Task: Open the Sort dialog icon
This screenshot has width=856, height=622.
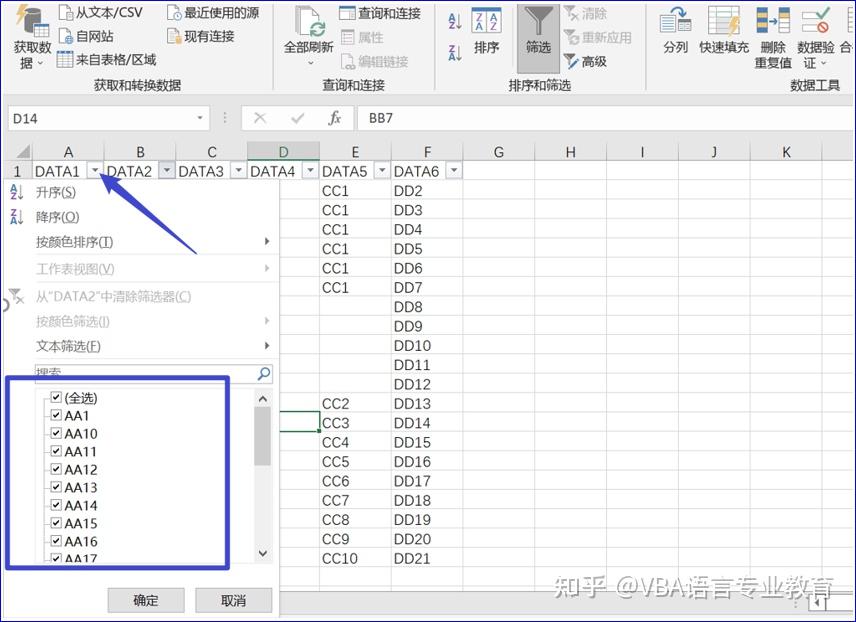Action: click(486, 22)
